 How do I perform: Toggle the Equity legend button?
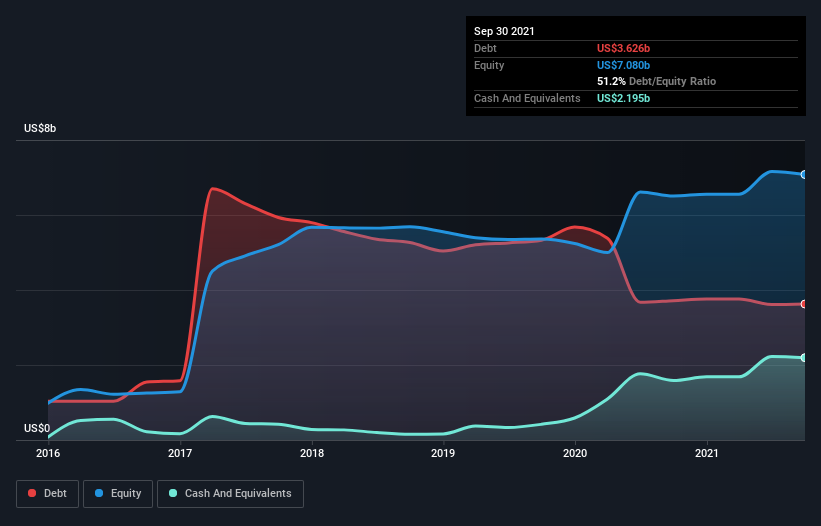[x=118, y=494]
